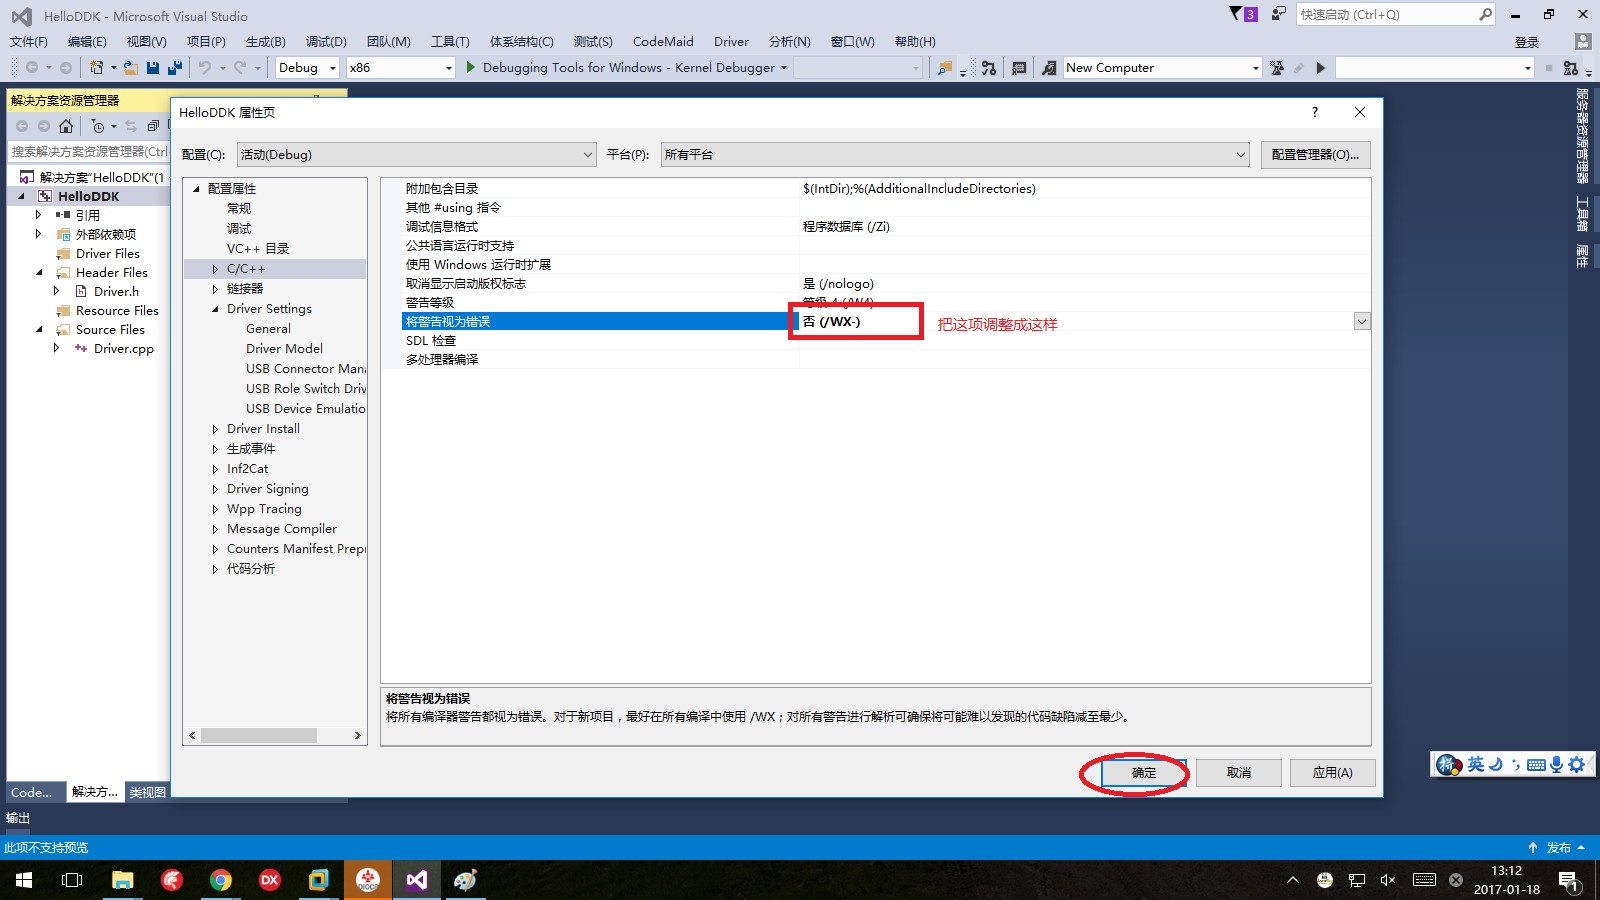The height and width of the screenshot is (900, 1600).
Task: Click the Redo arrow icon
Action: pyautogui.click(x=240, y=68)
